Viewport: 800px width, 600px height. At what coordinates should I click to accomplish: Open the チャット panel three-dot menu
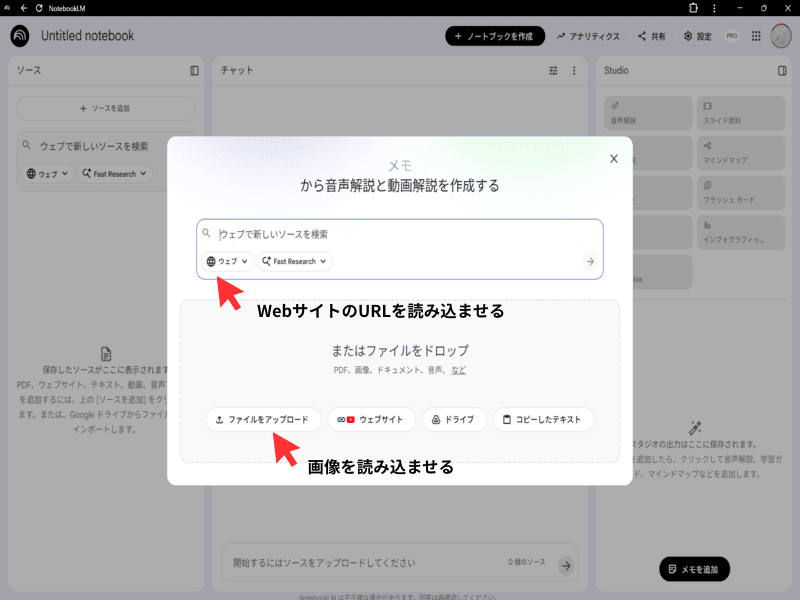point(574,70)
